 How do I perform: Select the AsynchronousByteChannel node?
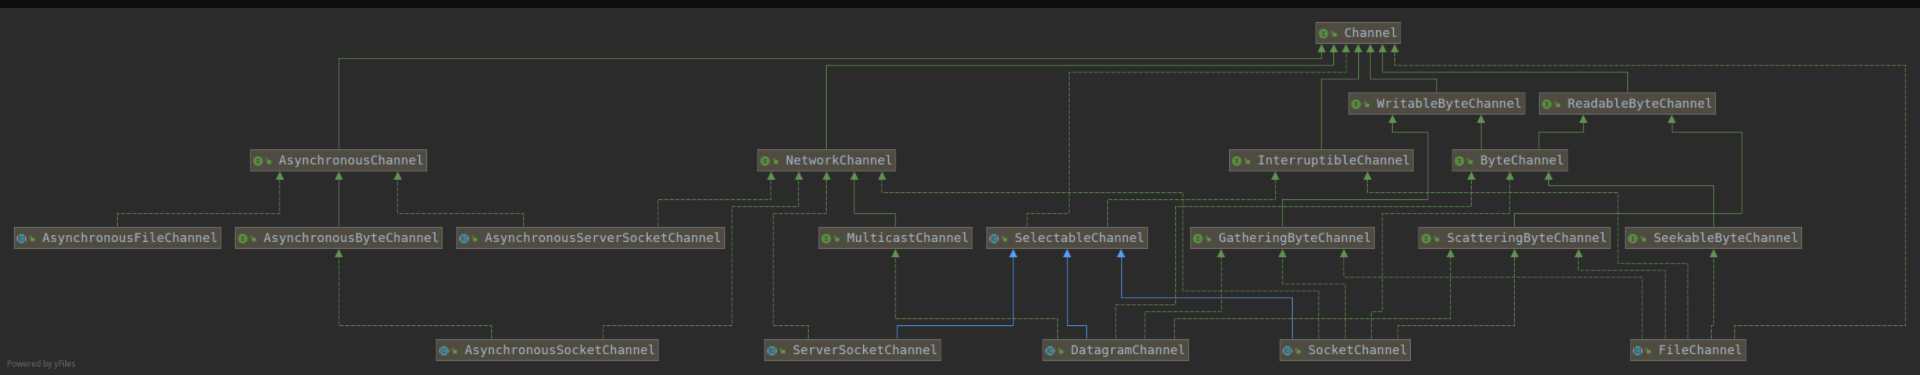tap(339, 238)
